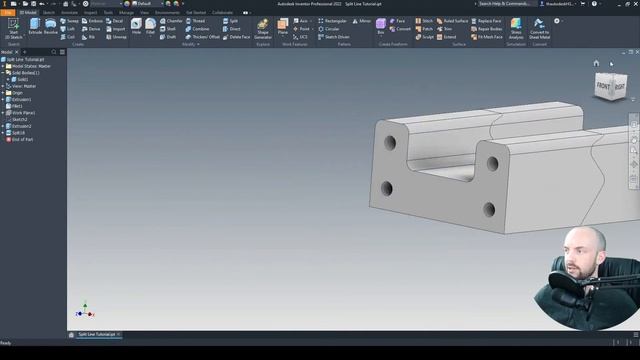Screen dimensions: 640x360
Task: Go to home view icon
Action: tap(596, 63)
